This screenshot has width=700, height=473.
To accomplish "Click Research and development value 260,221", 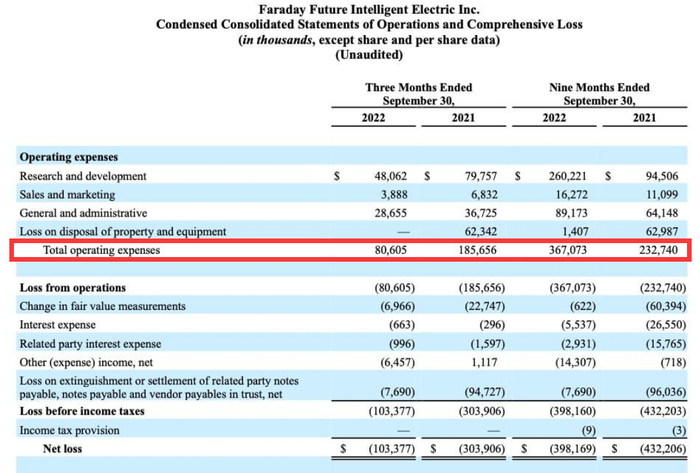I will (568, 176).
